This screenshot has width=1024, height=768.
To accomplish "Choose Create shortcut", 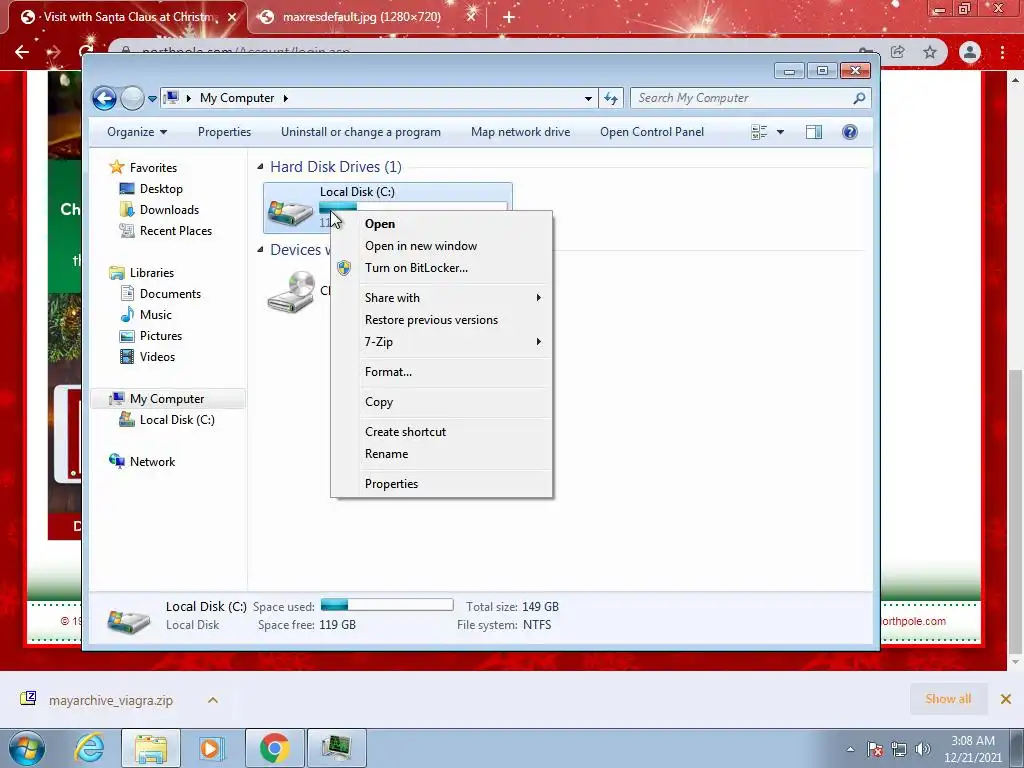I will (x=405, y=432).
